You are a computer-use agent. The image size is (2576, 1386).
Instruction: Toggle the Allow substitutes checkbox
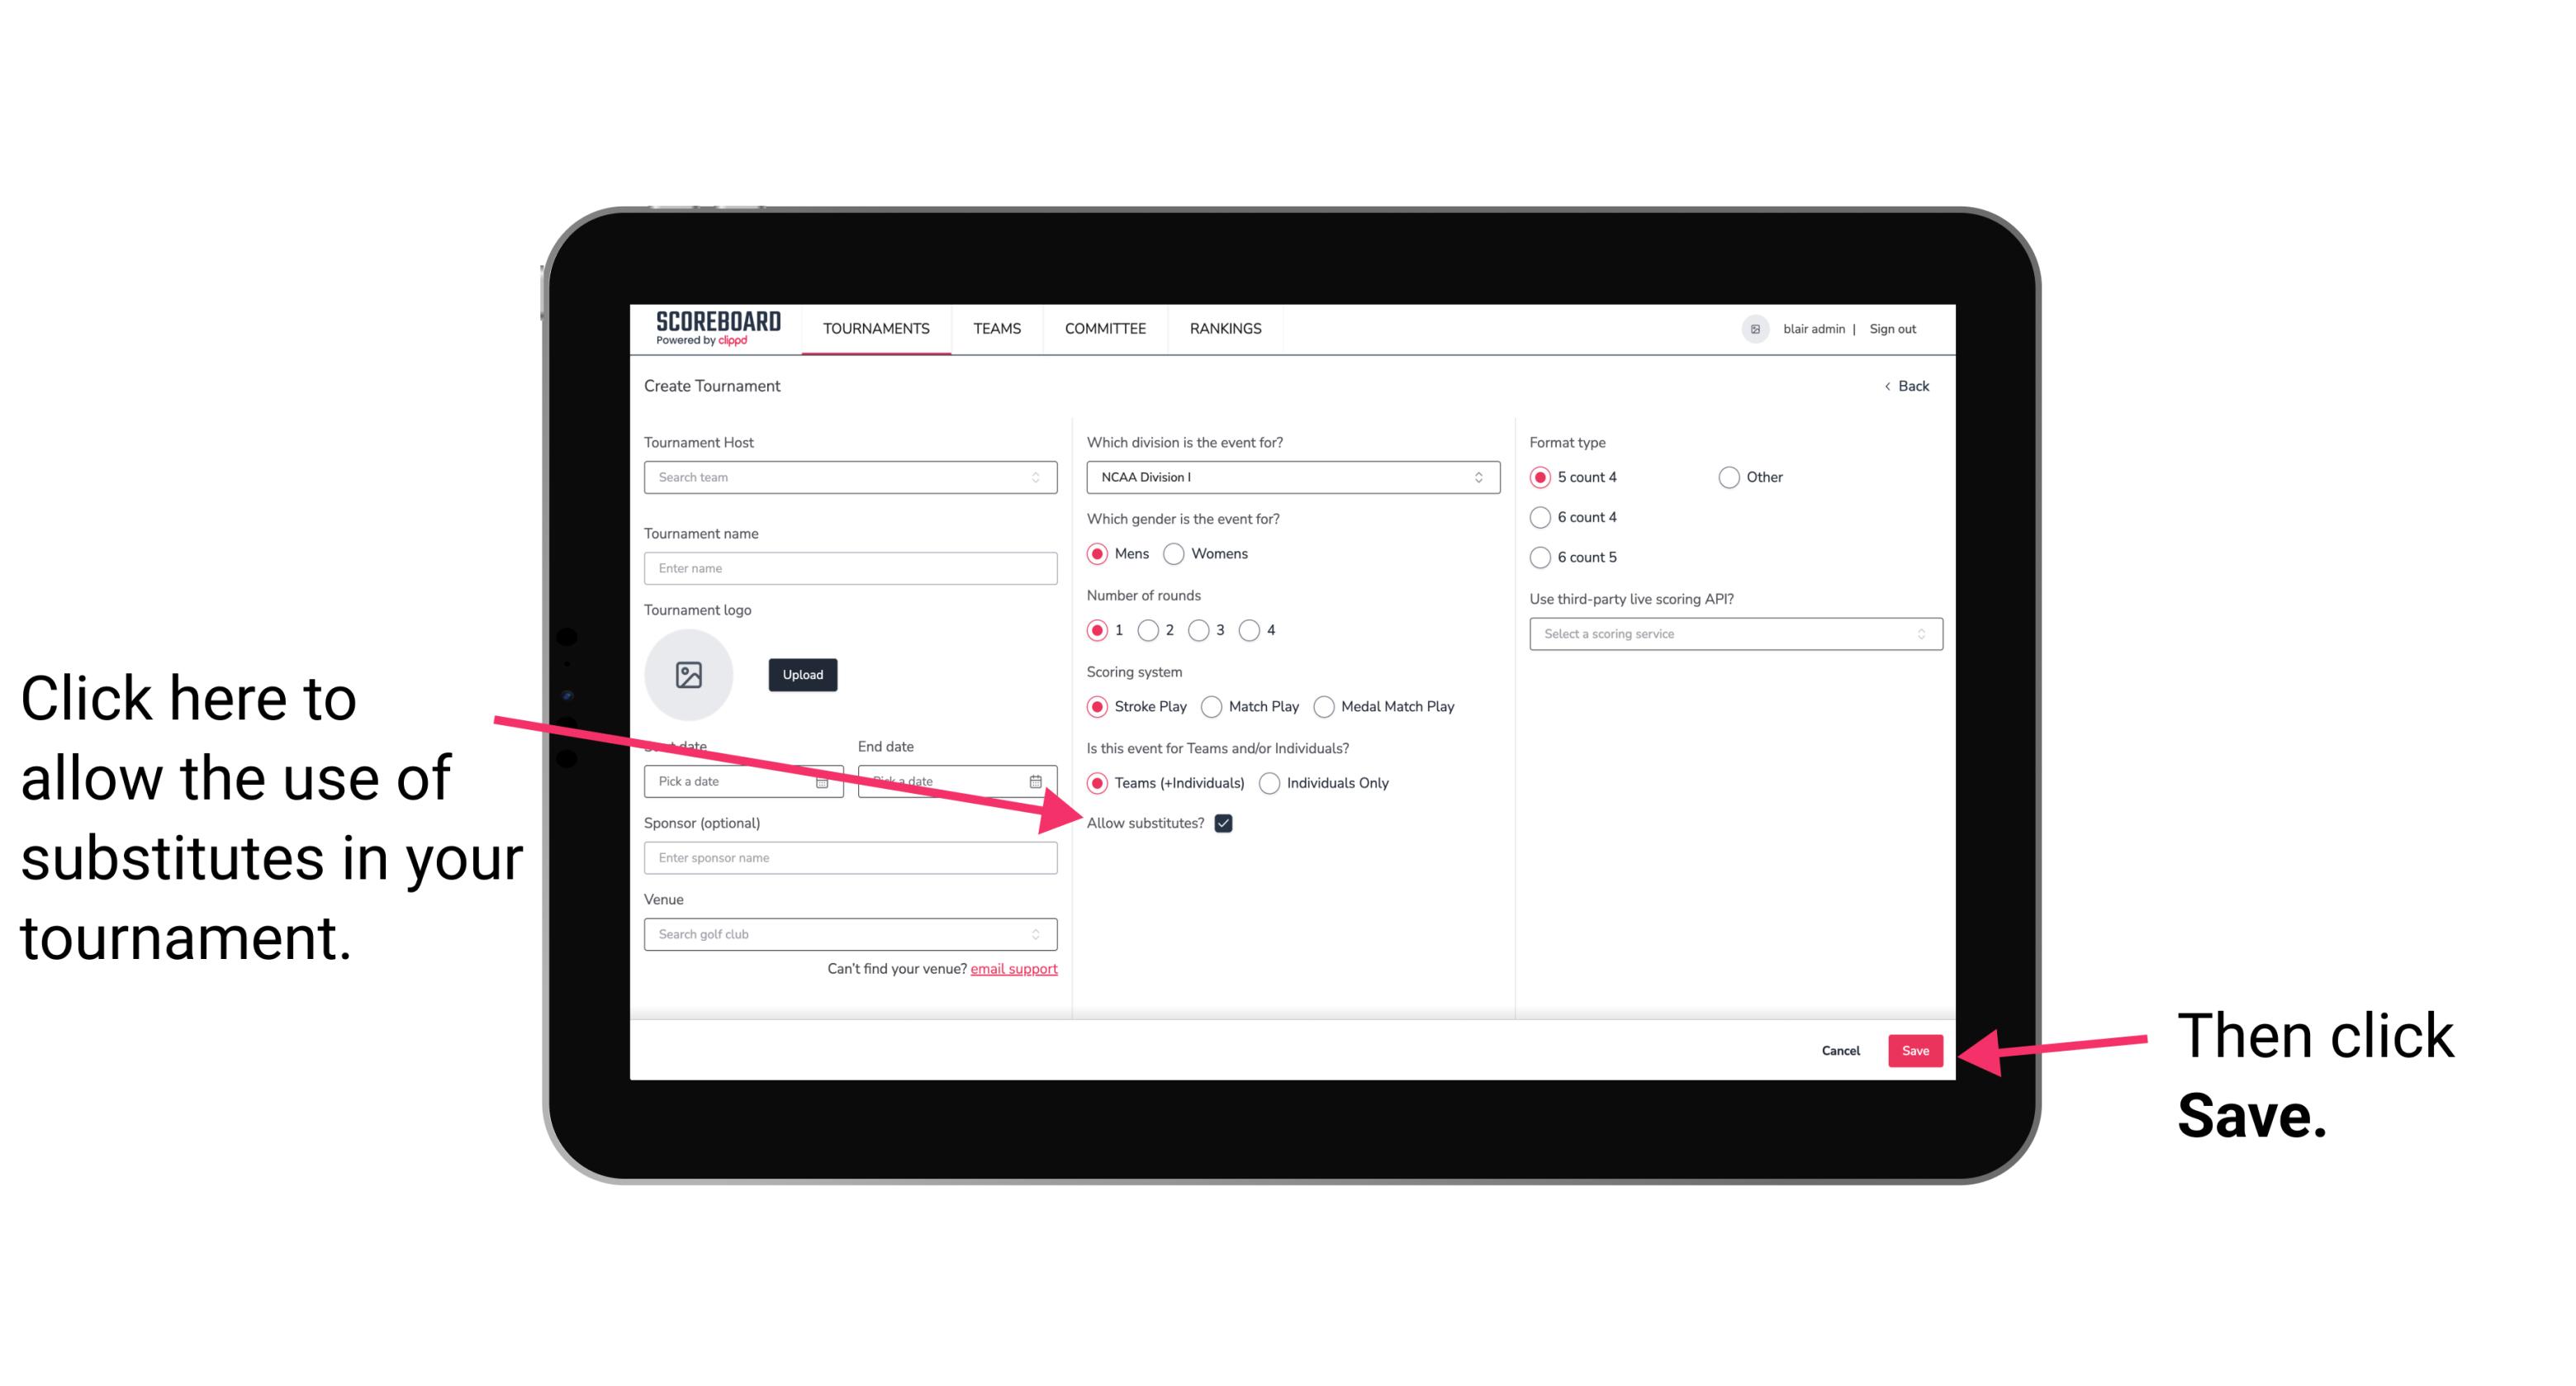click(1226, 823)
